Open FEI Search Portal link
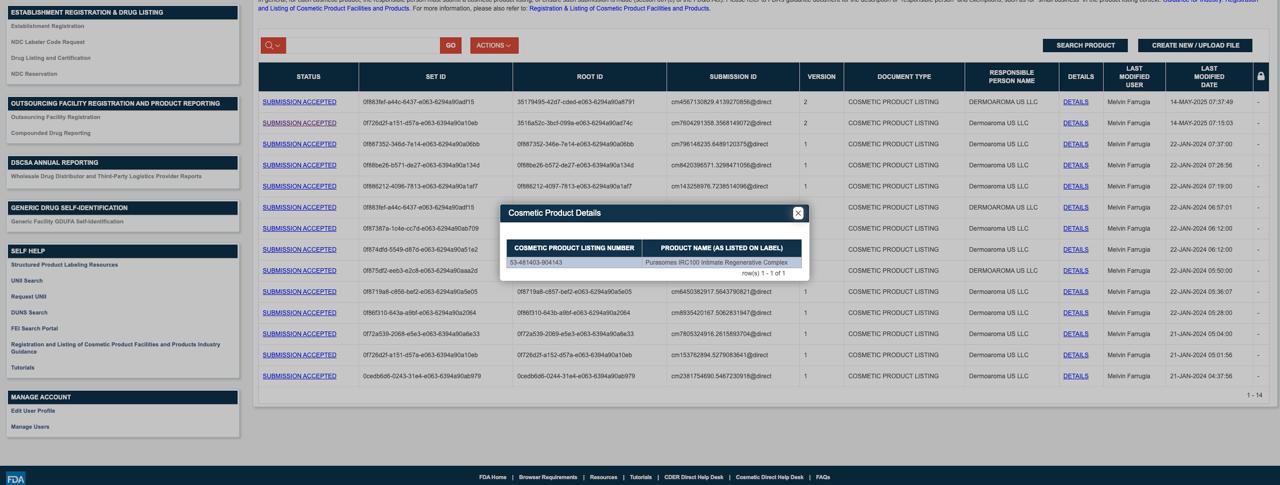 tap(34, 329)
